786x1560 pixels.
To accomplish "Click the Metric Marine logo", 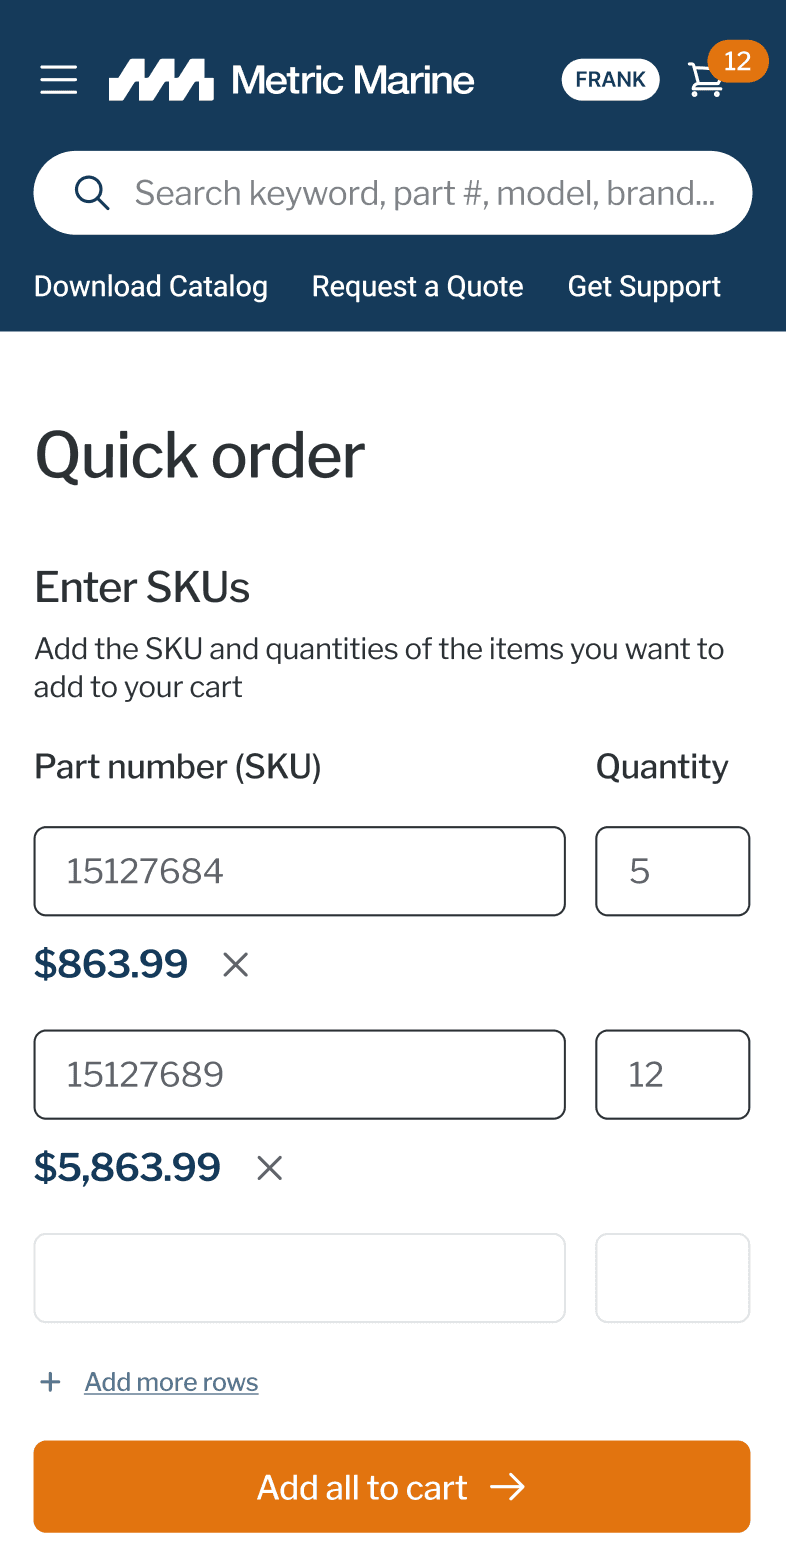I will [x=290, y=79].
